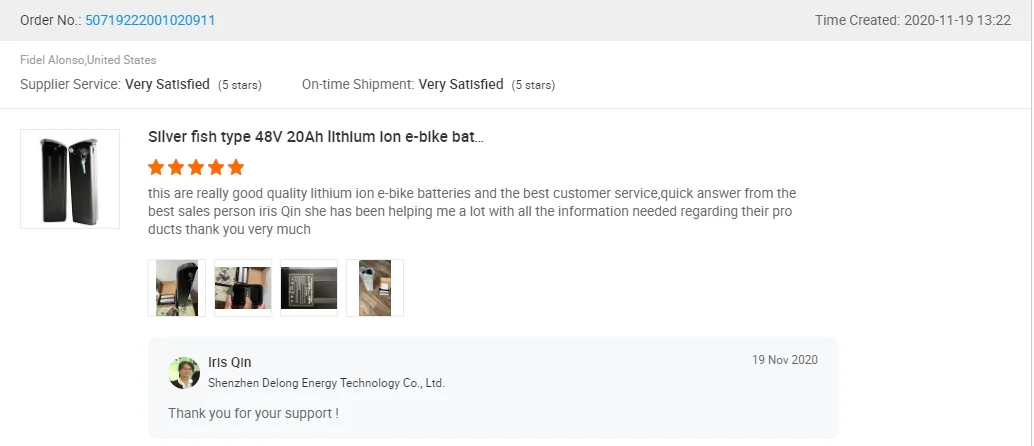Image resolution: width=1034 pixels, height=446 pixels.
Task: Click the On-time Shipment Very Satisfied rating
Action: pyautogui.click(x=461, y=85)
